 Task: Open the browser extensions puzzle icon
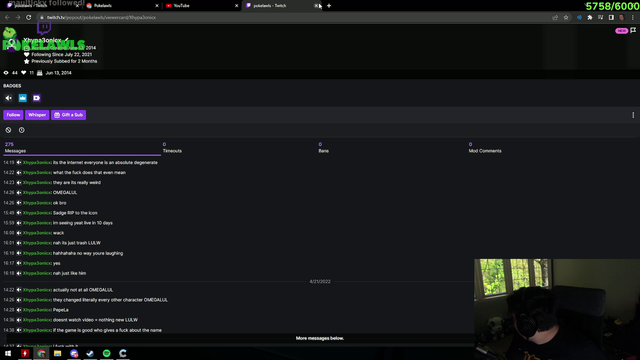pyautogui.click(x=590, y=18)
